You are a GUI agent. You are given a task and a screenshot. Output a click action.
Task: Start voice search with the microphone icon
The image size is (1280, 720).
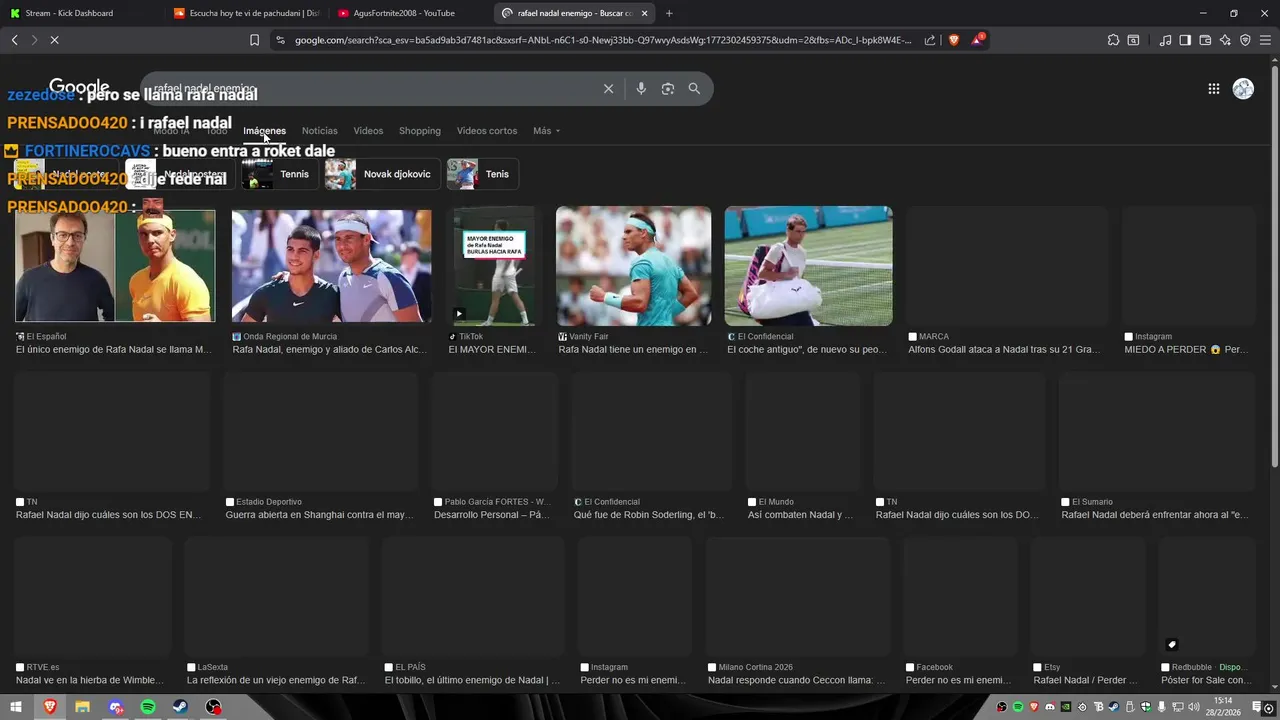tap(641, 89)
